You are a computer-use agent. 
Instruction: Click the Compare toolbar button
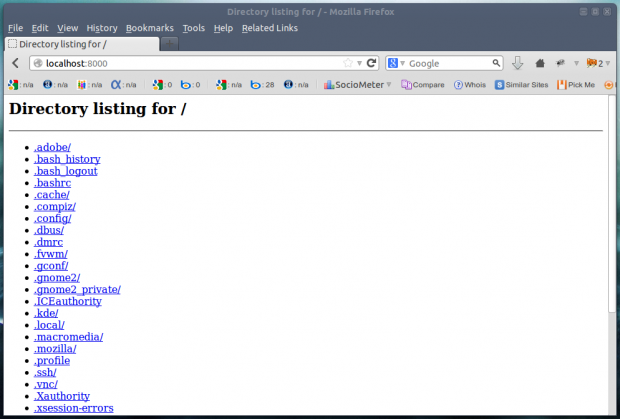click(423, 85)
